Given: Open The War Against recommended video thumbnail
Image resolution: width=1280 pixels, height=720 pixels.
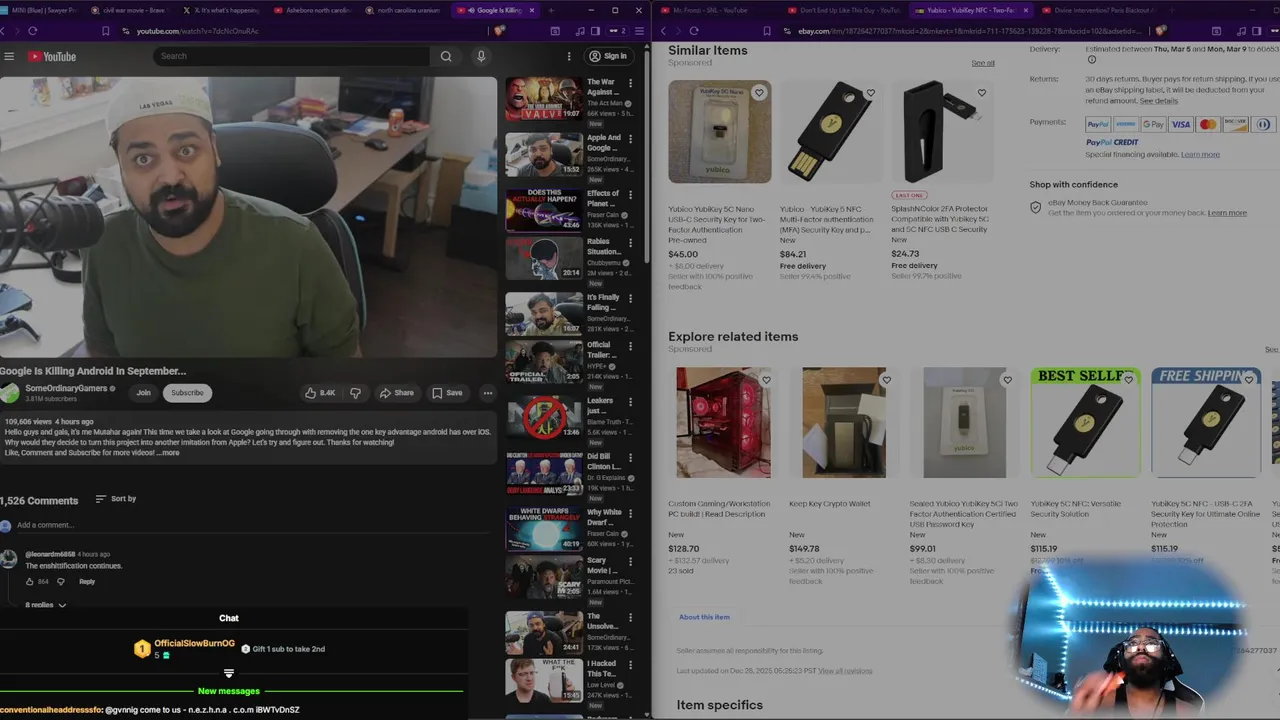Looking at the screenshot, I should [543, 99].
